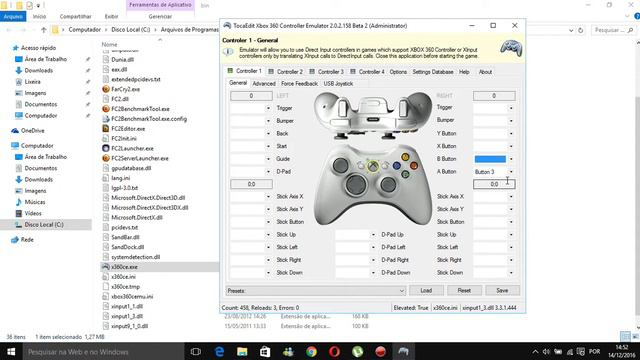Open the Back button mapping dropdown

[268, 134]
